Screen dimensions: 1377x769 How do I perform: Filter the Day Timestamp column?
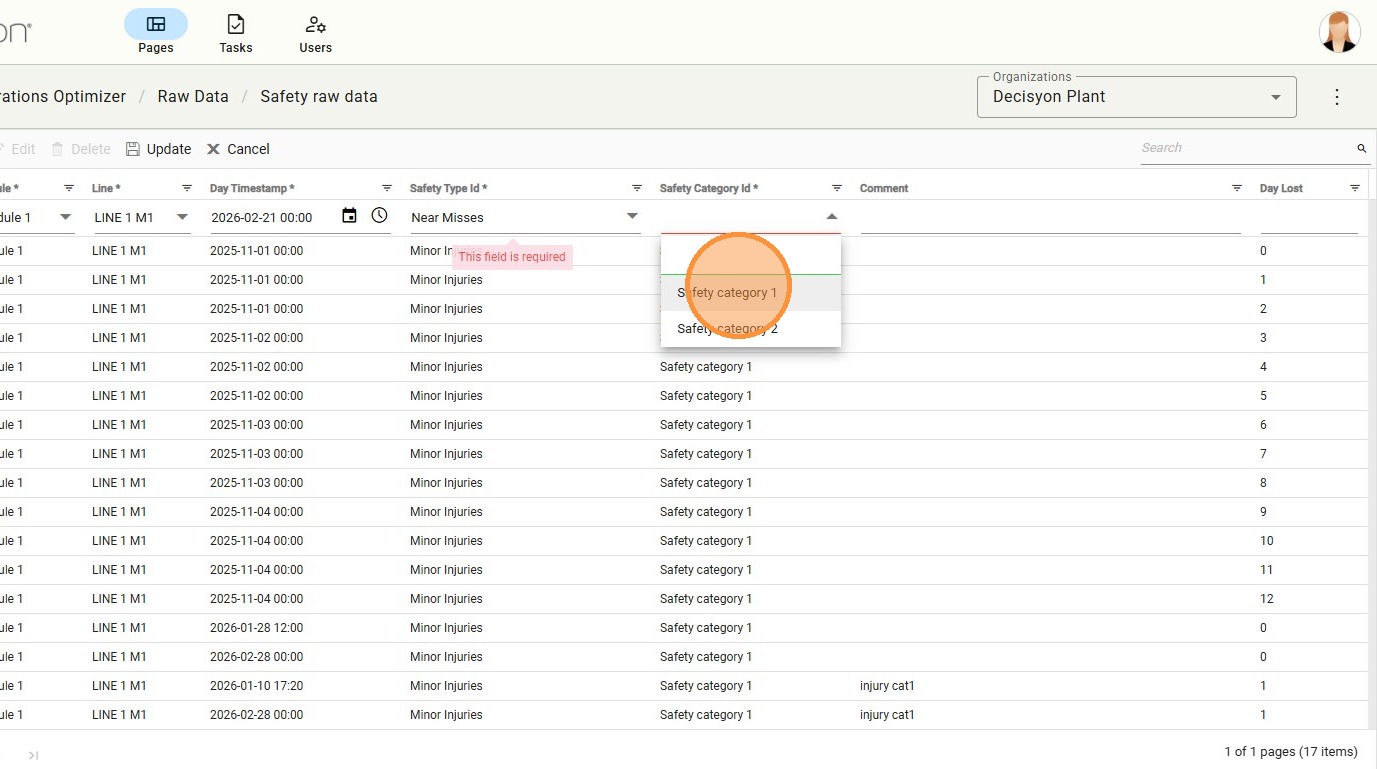click(387, 188)
